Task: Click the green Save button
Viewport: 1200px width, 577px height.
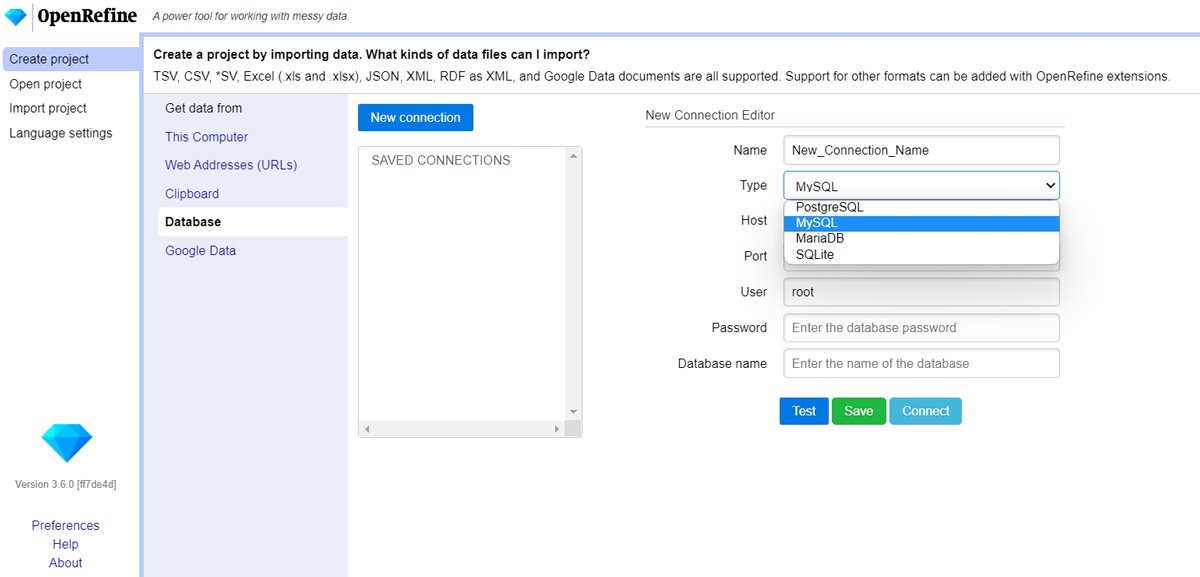Action: pos(858,411)
